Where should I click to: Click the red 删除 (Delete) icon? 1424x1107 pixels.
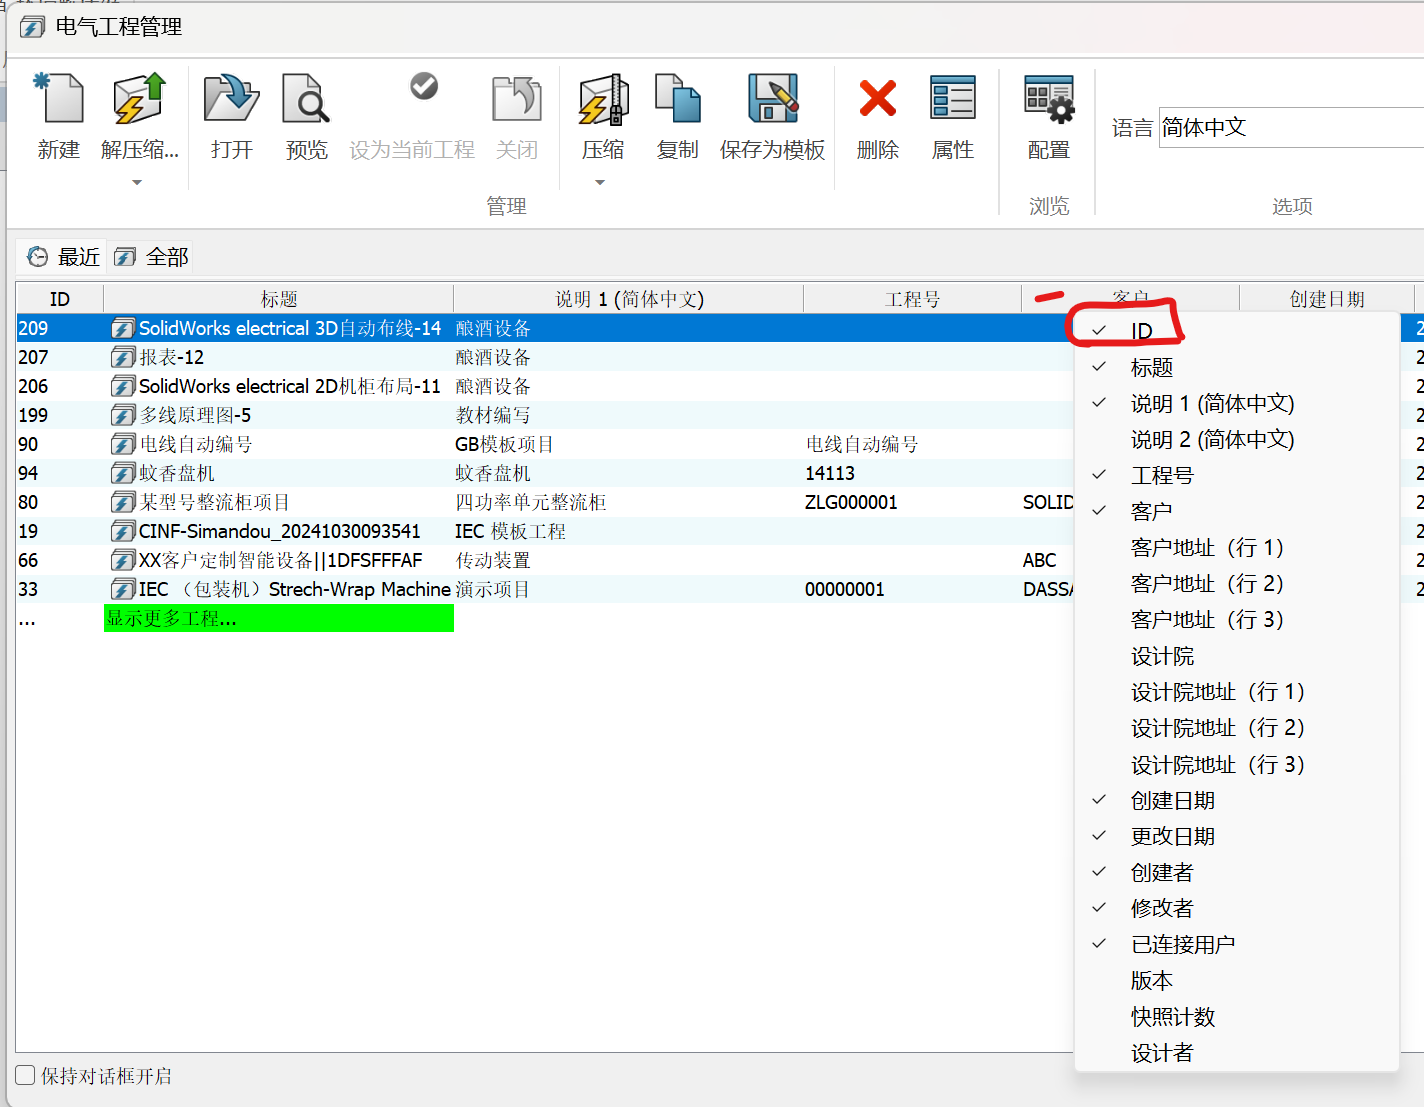(x=877, y=101)
